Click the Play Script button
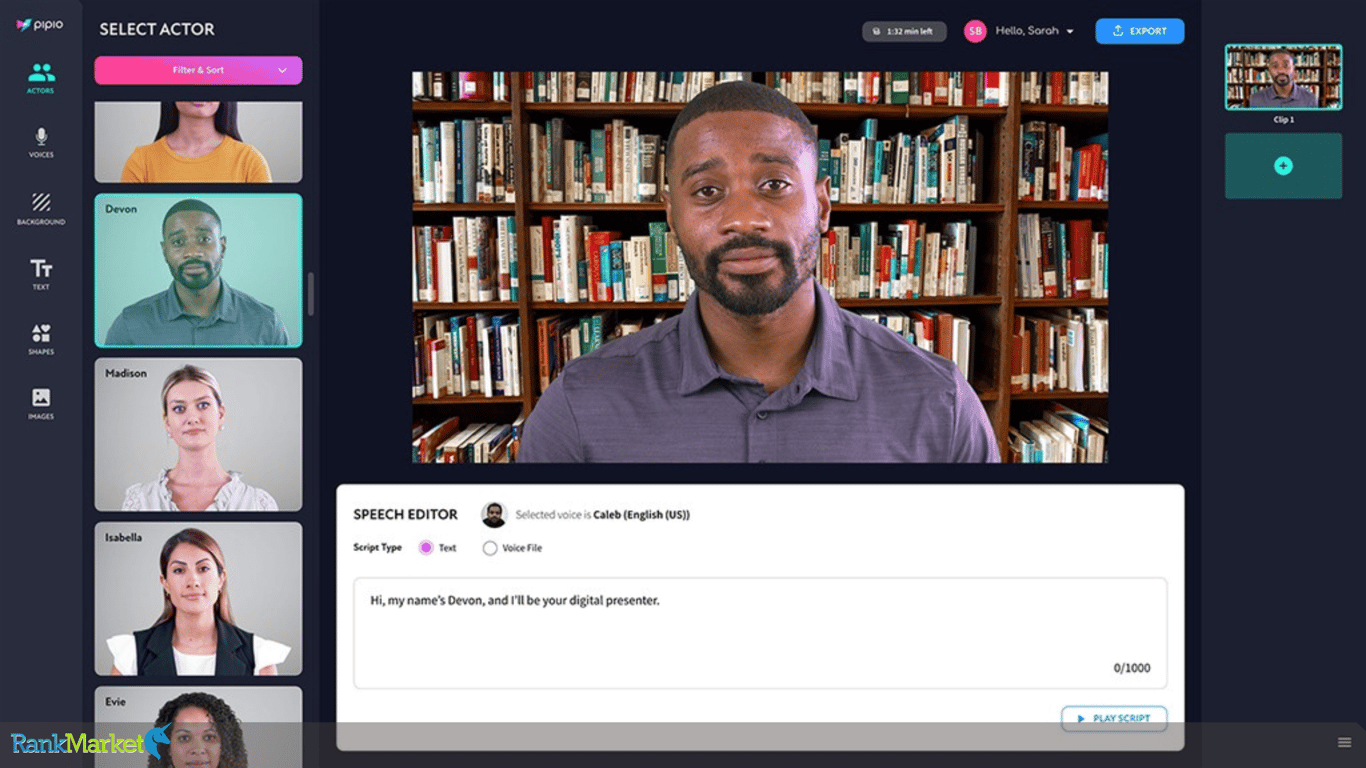This screenshot has width=1366, height=768. pyautogui.click(x=1114, y=718)
